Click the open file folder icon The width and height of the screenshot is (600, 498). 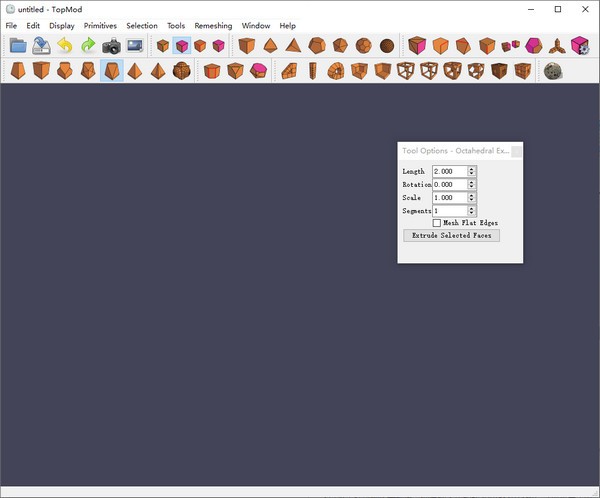coord(18,46)
